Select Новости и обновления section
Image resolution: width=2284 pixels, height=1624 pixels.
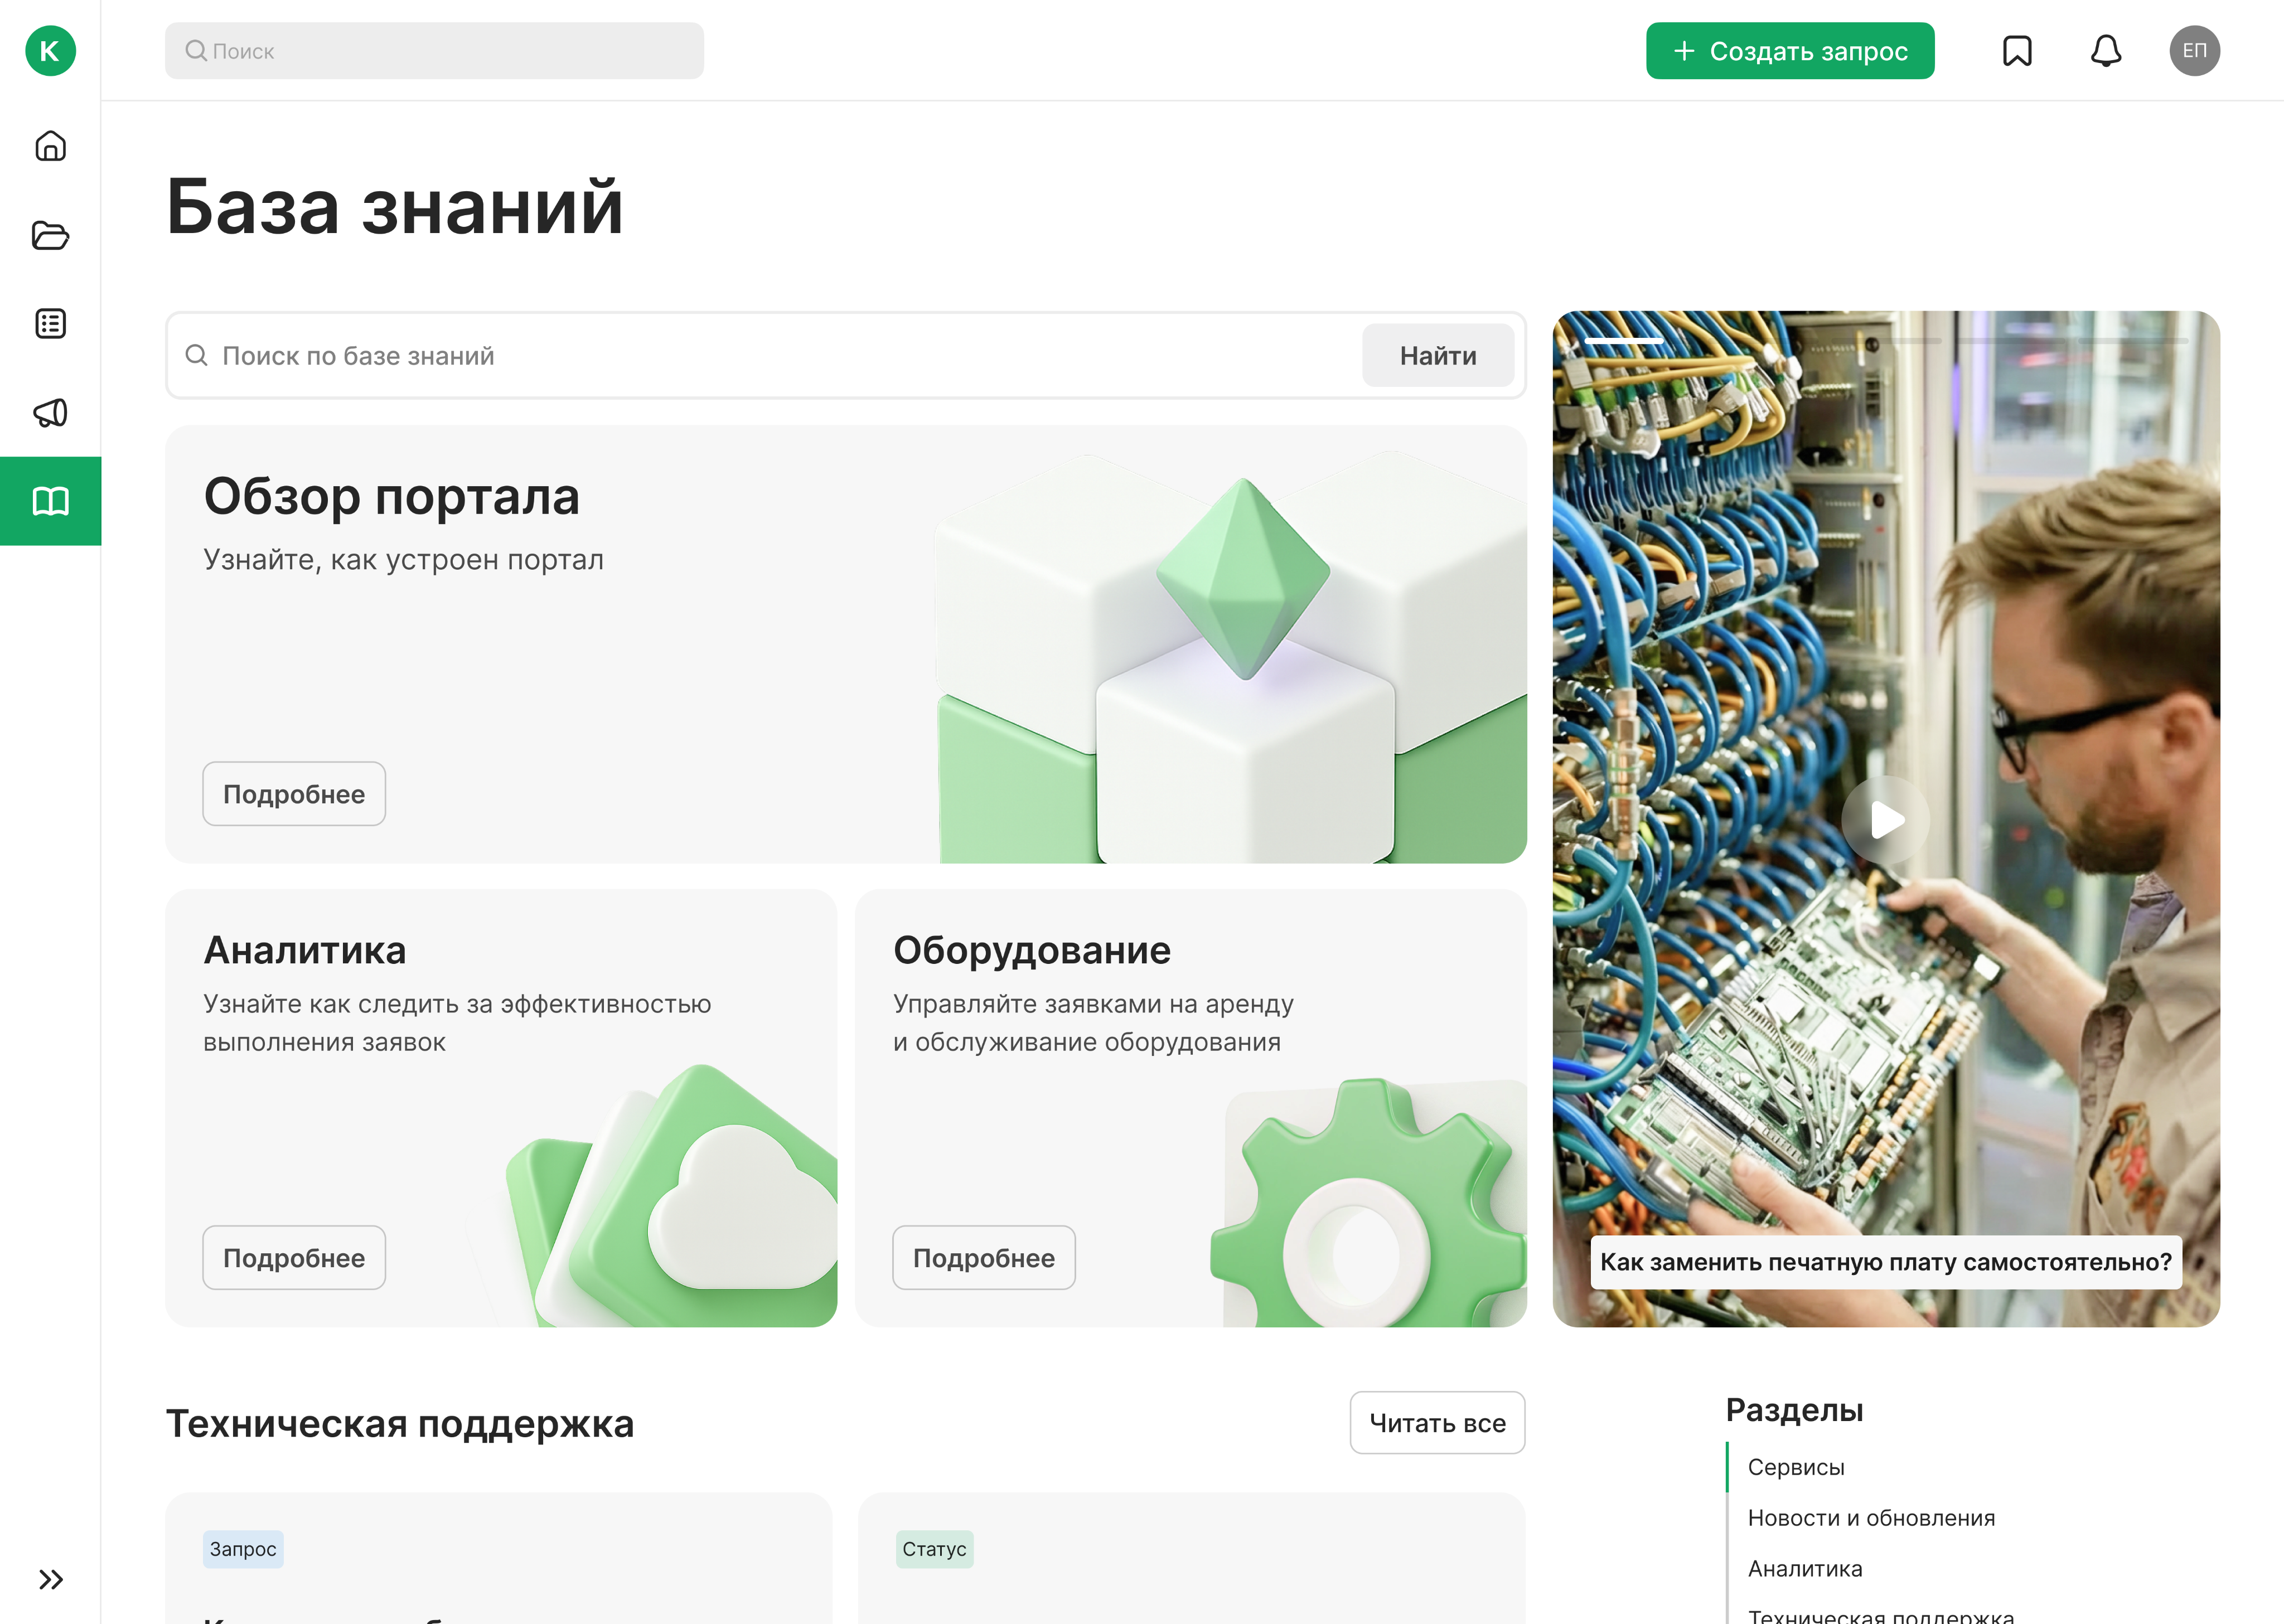pos(1871,1518)
